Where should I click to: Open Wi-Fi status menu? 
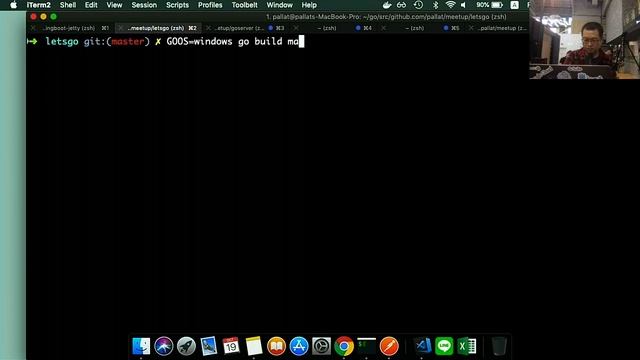pos(450,5)
